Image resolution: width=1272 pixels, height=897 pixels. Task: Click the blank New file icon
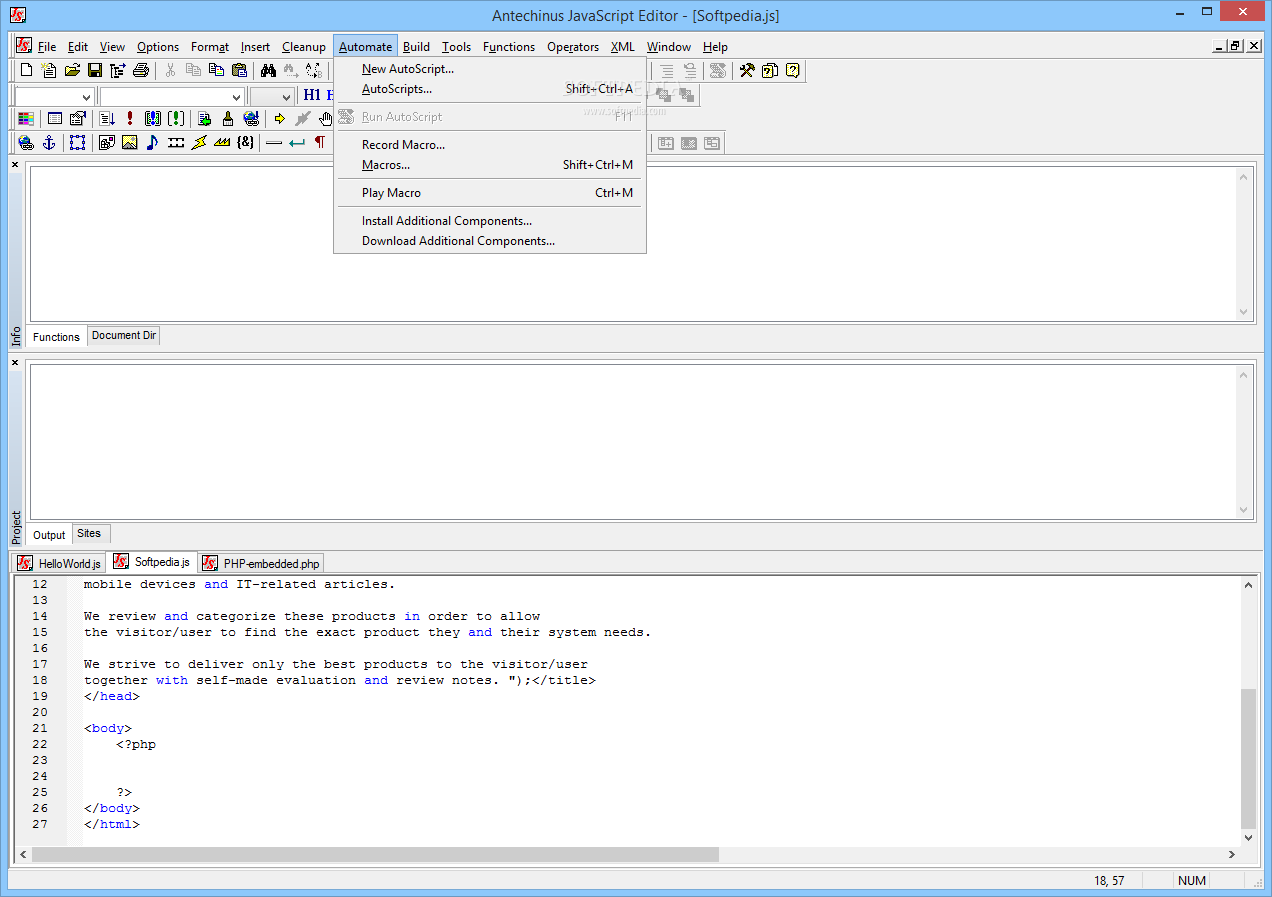(27, 70)
